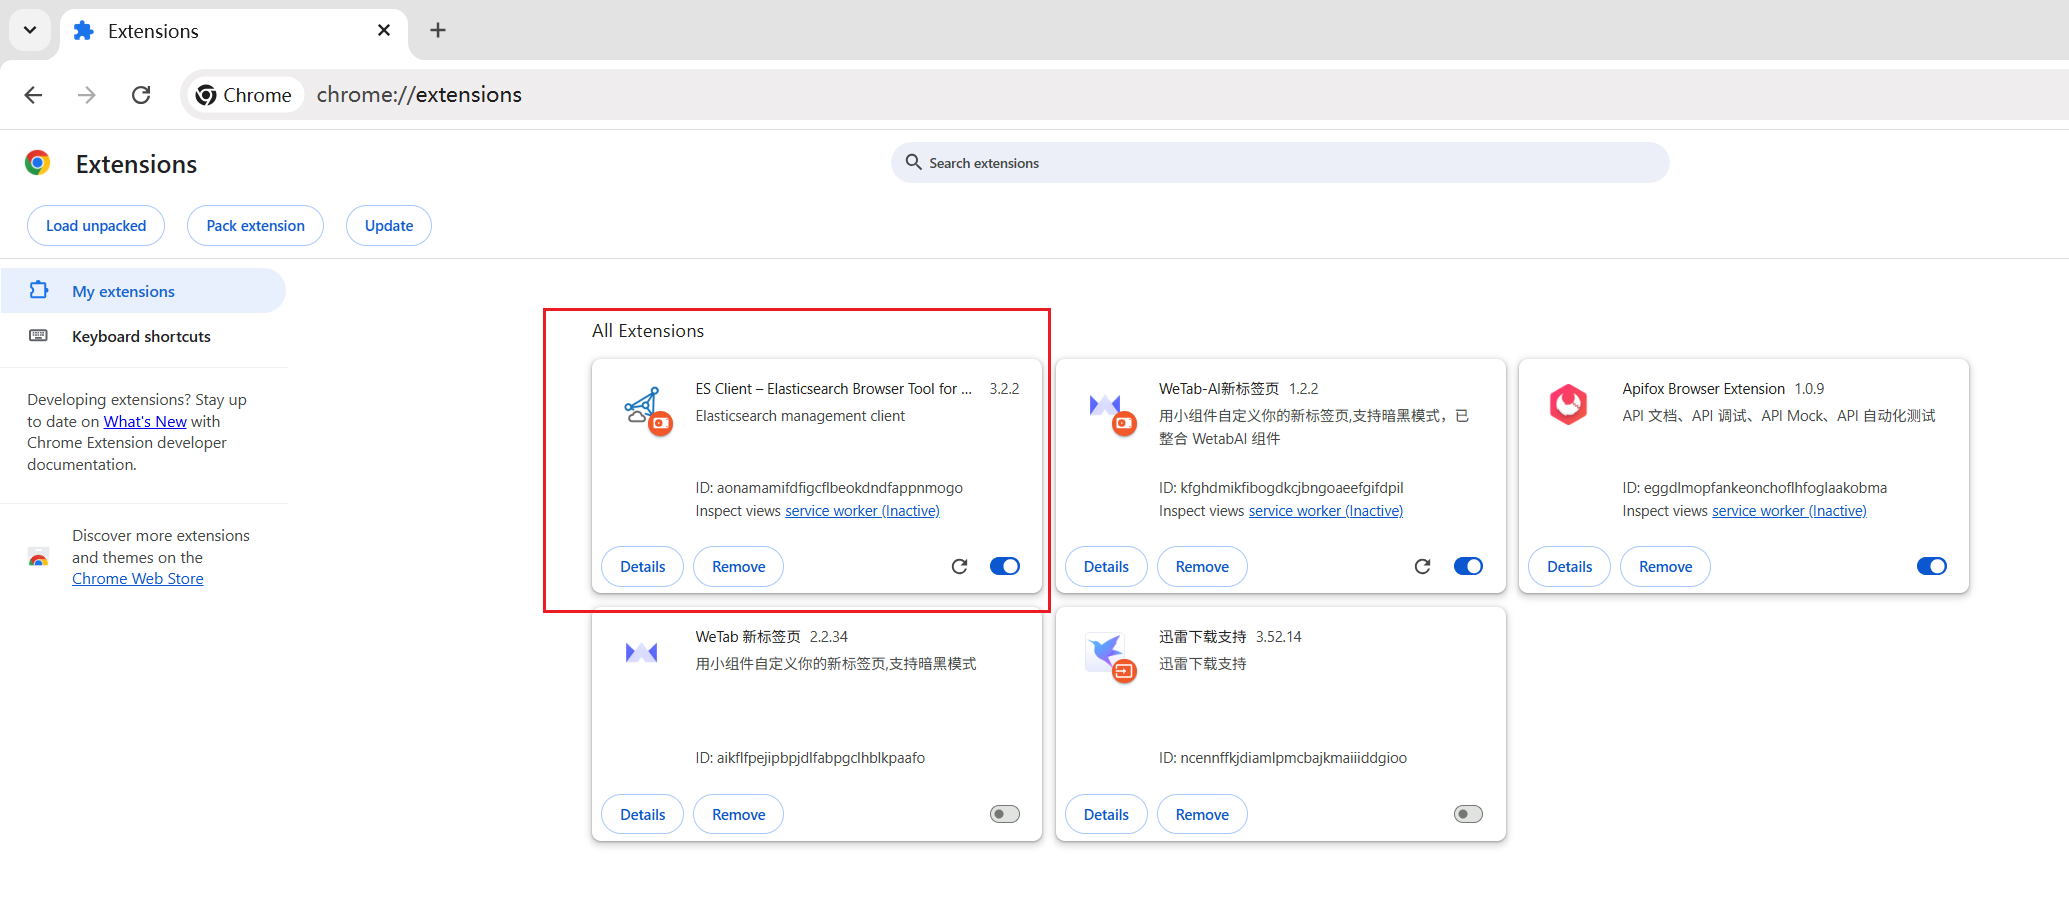Click the 迅雷下载支持 version 3.52.14
Viewport: 2069px width, 907px height.
click(x=1279, y=637)
